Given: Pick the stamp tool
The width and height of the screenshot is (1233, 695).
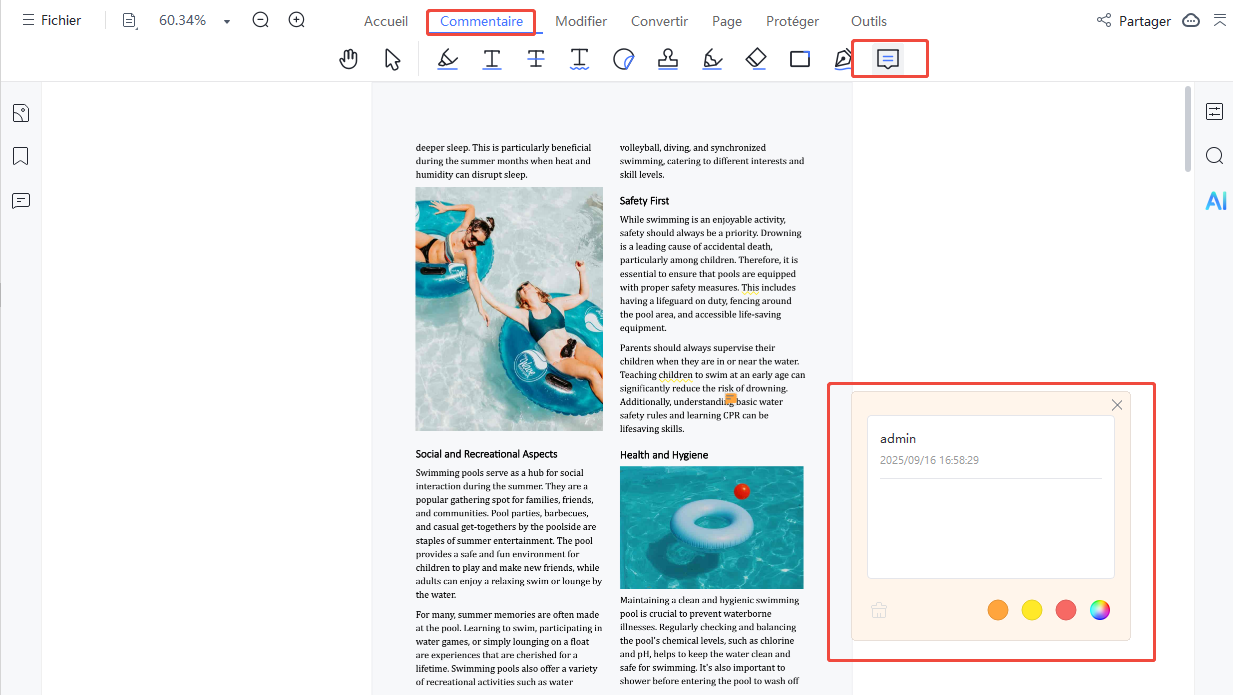Looking at the screenshot, I should pyautogui.click(x=668, y=59).
